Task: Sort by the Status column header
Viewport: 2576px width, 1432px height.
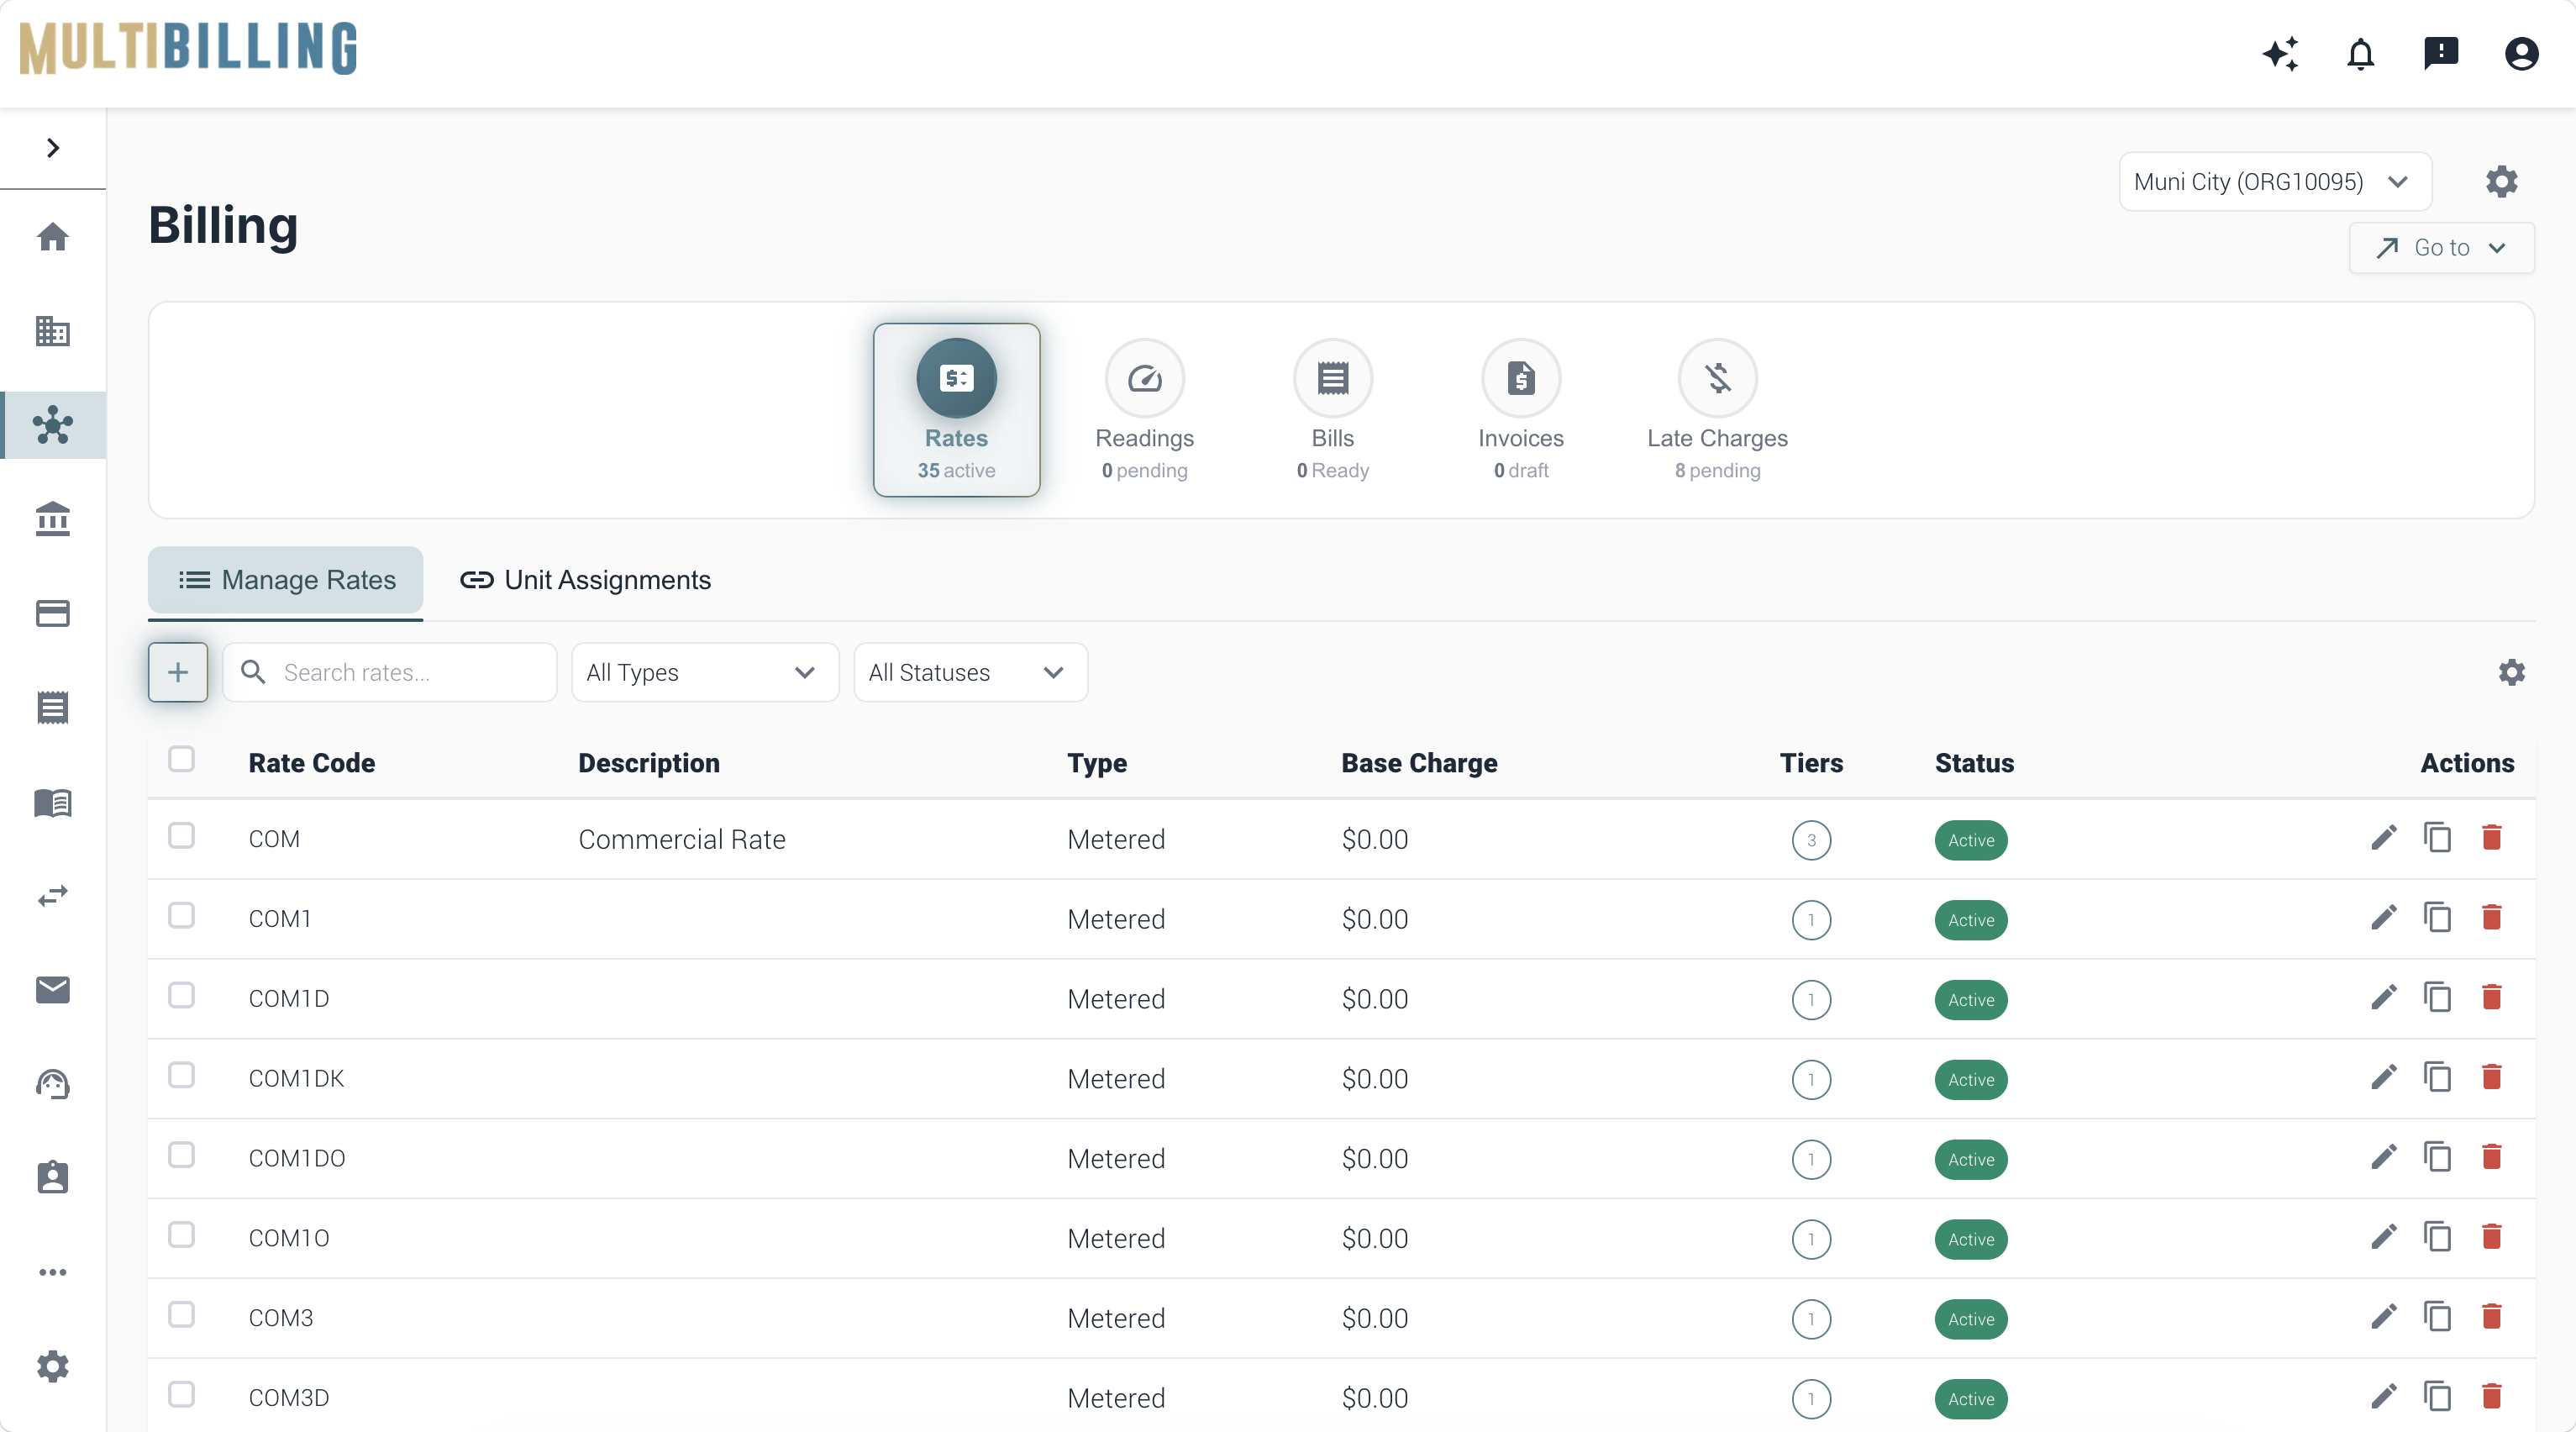Action: pos(1974,764)
